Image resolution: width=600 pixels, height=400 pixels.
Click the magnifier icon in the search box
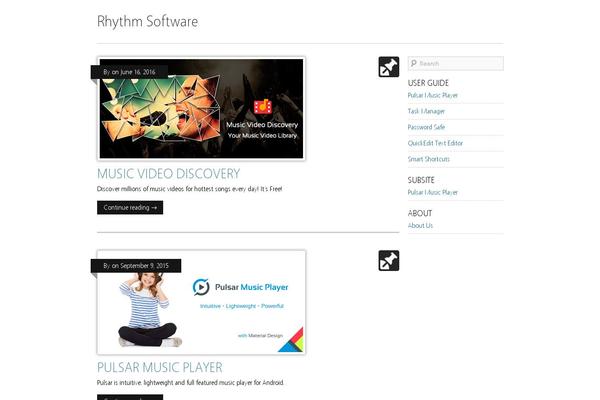(413, 64)
